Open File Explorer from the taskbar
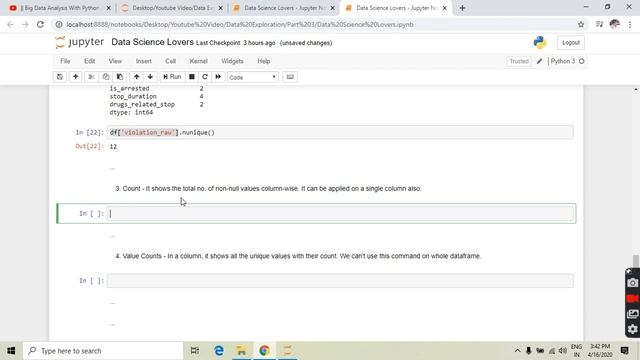 tap(241, 351)
